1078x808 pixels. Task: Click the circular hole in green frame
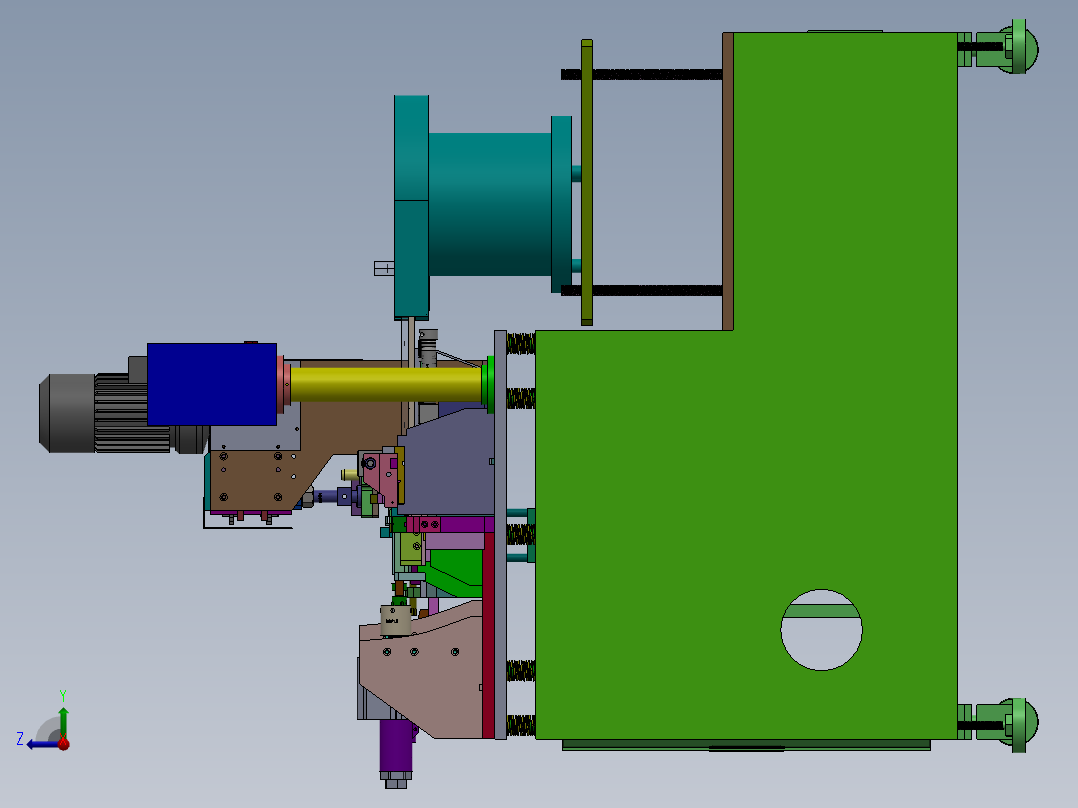click(822, 629)
